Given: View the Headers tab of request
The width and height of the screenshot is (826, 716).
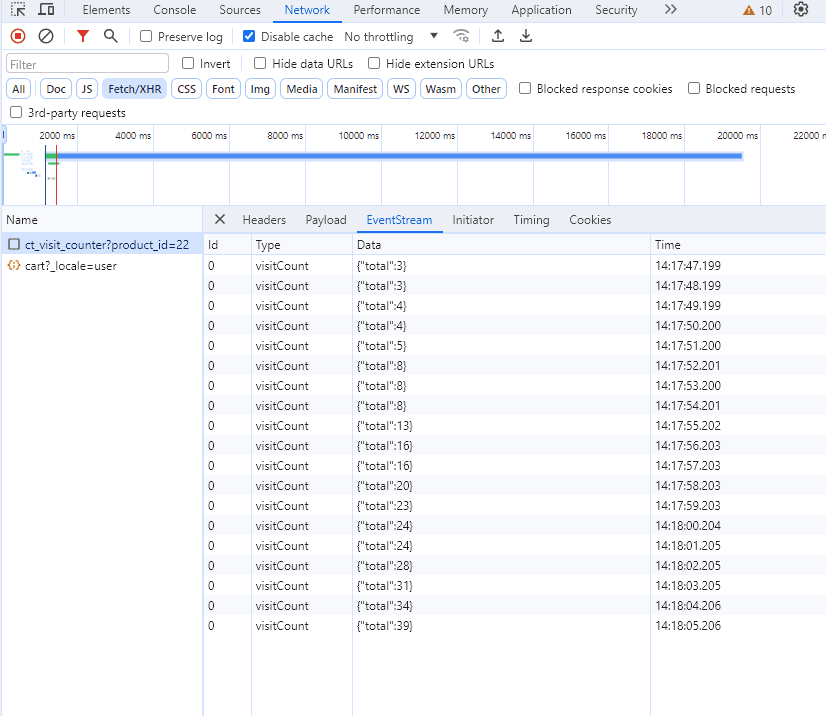Looking at the screenshot, I should [264, 220].
